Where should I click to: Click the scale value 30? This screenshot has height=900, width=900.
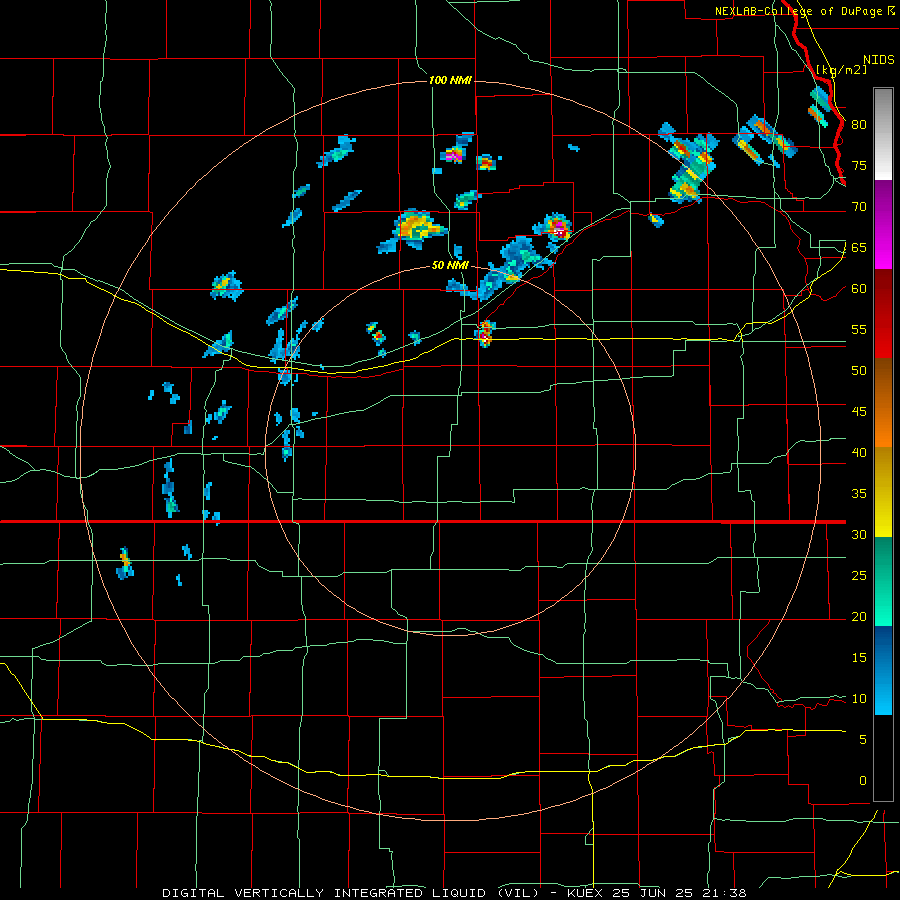859,535
